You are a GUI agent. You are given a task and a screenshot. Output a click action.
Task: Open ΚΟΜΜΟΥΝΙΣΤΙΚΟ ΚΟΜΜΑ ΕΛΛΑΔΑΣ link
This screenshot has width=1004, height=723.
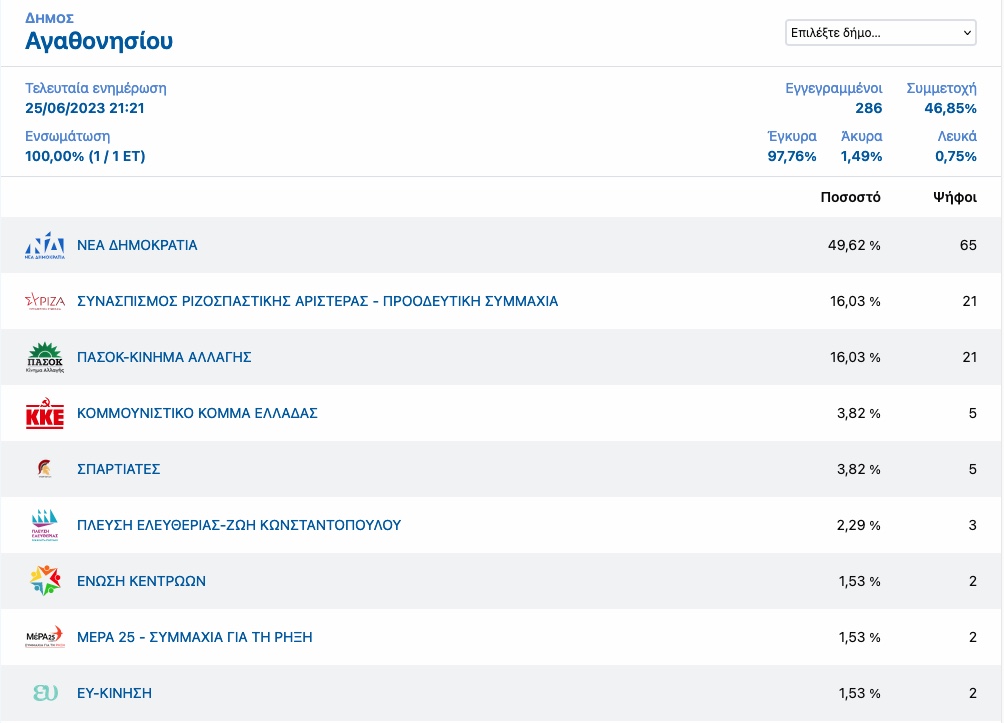tap(197, 413)
